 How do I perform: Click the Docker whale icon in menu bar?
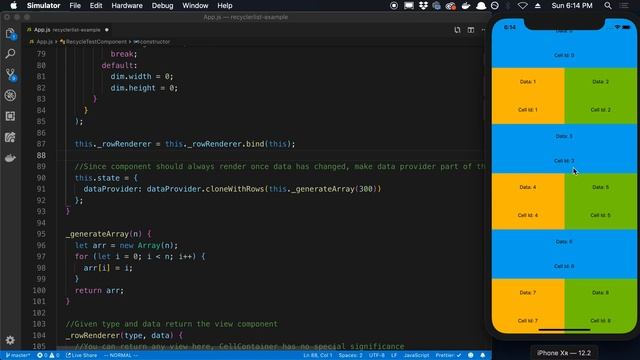tap(466, 6)
